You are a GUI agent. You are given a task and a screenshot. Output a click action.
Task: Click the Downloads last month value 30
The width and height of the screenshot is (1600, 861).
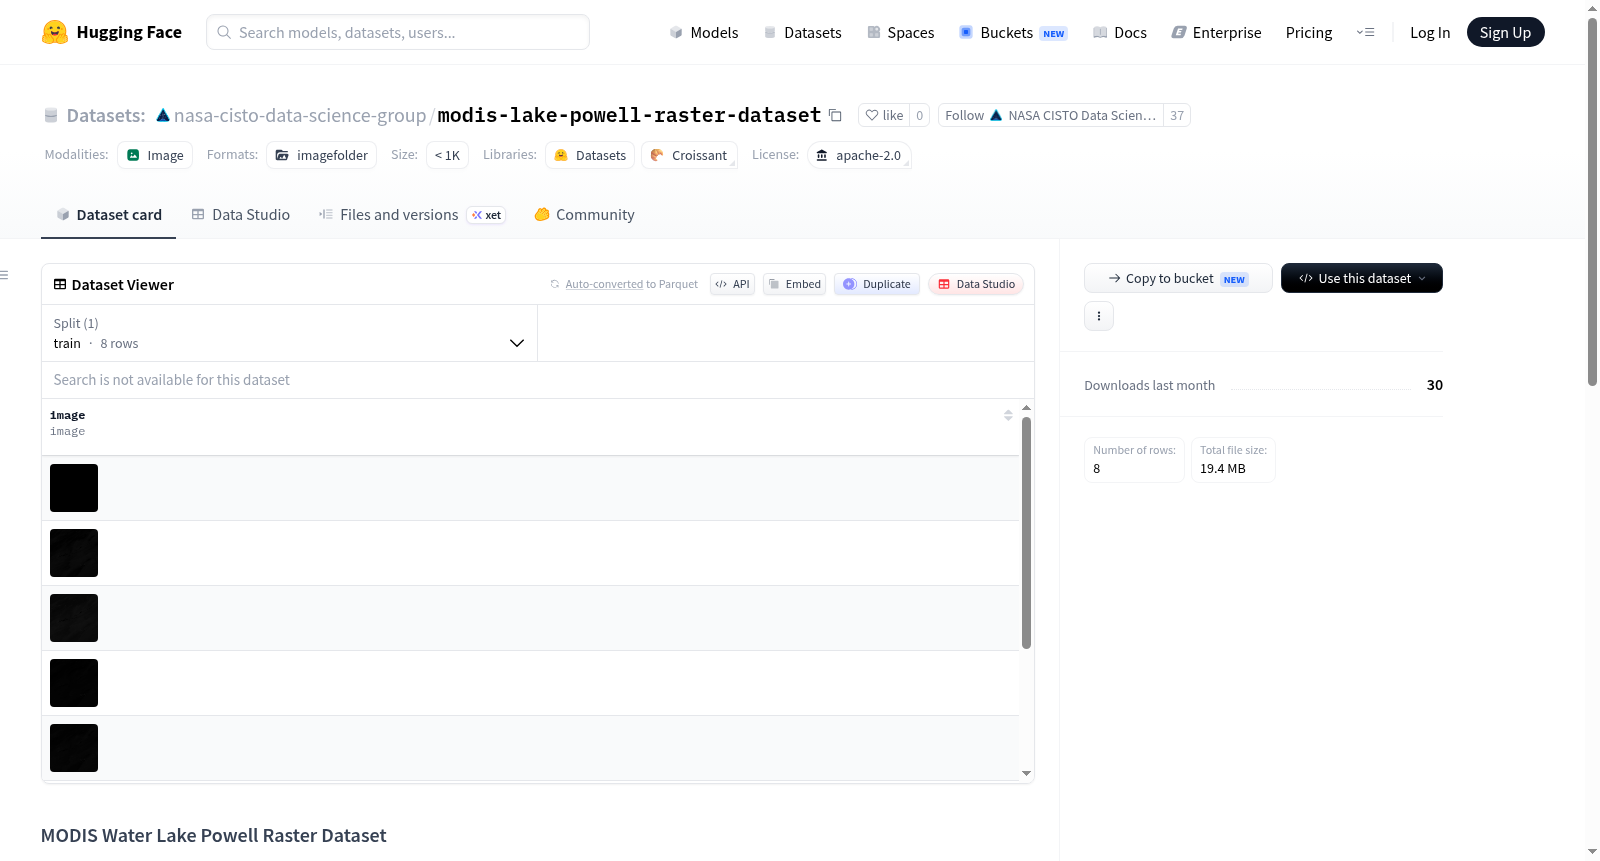(1435, 385)
